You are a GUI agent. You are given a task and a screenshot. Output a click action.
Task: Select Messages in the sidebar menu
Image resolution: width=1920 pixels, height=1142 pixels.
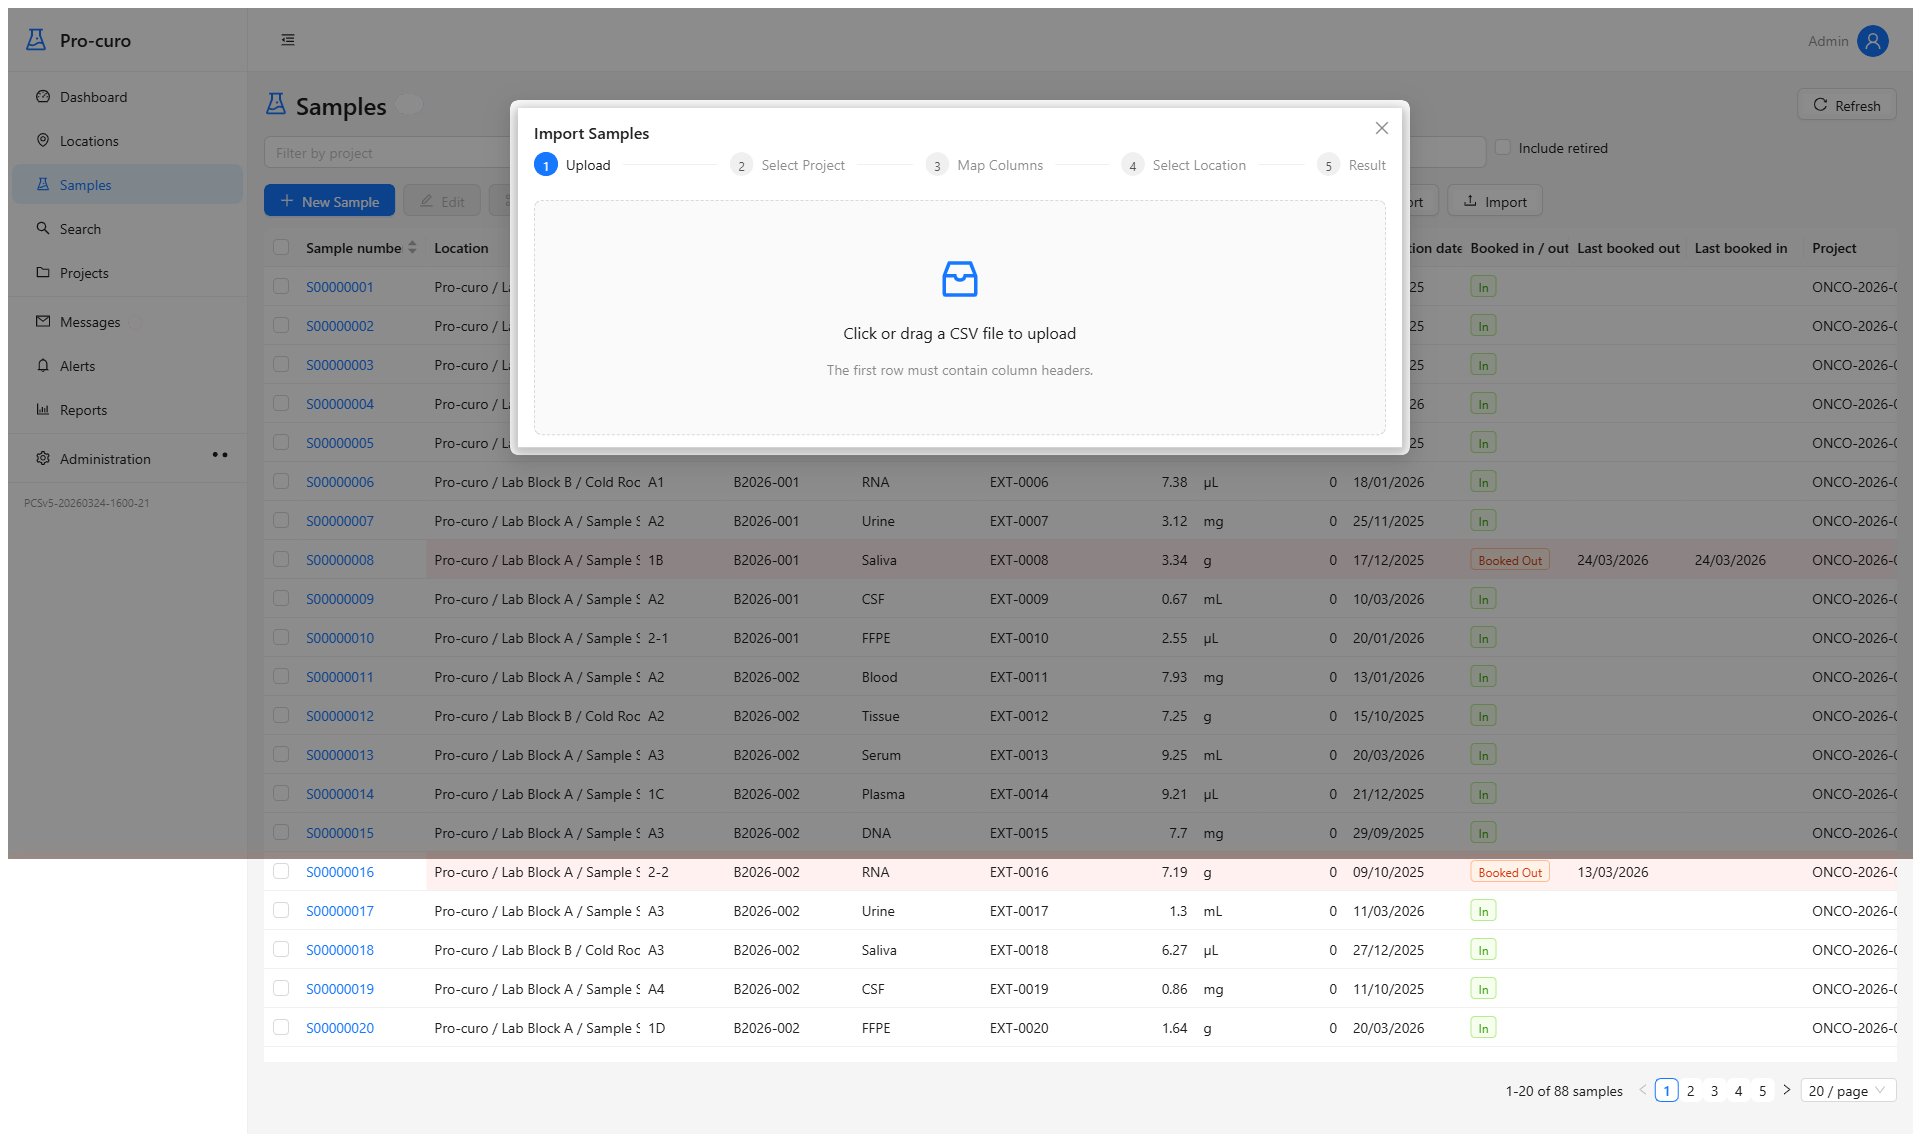(x=90, y=321)
